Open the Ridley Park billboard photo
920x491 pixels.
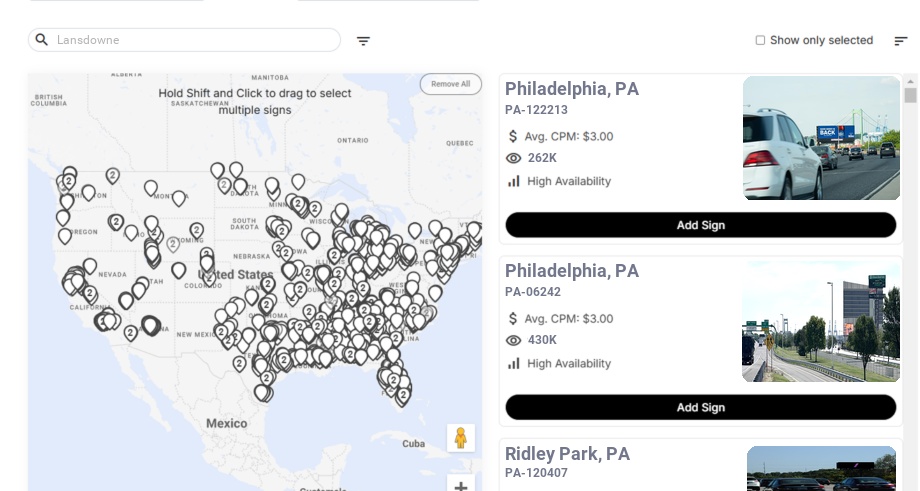click(821, 469)
